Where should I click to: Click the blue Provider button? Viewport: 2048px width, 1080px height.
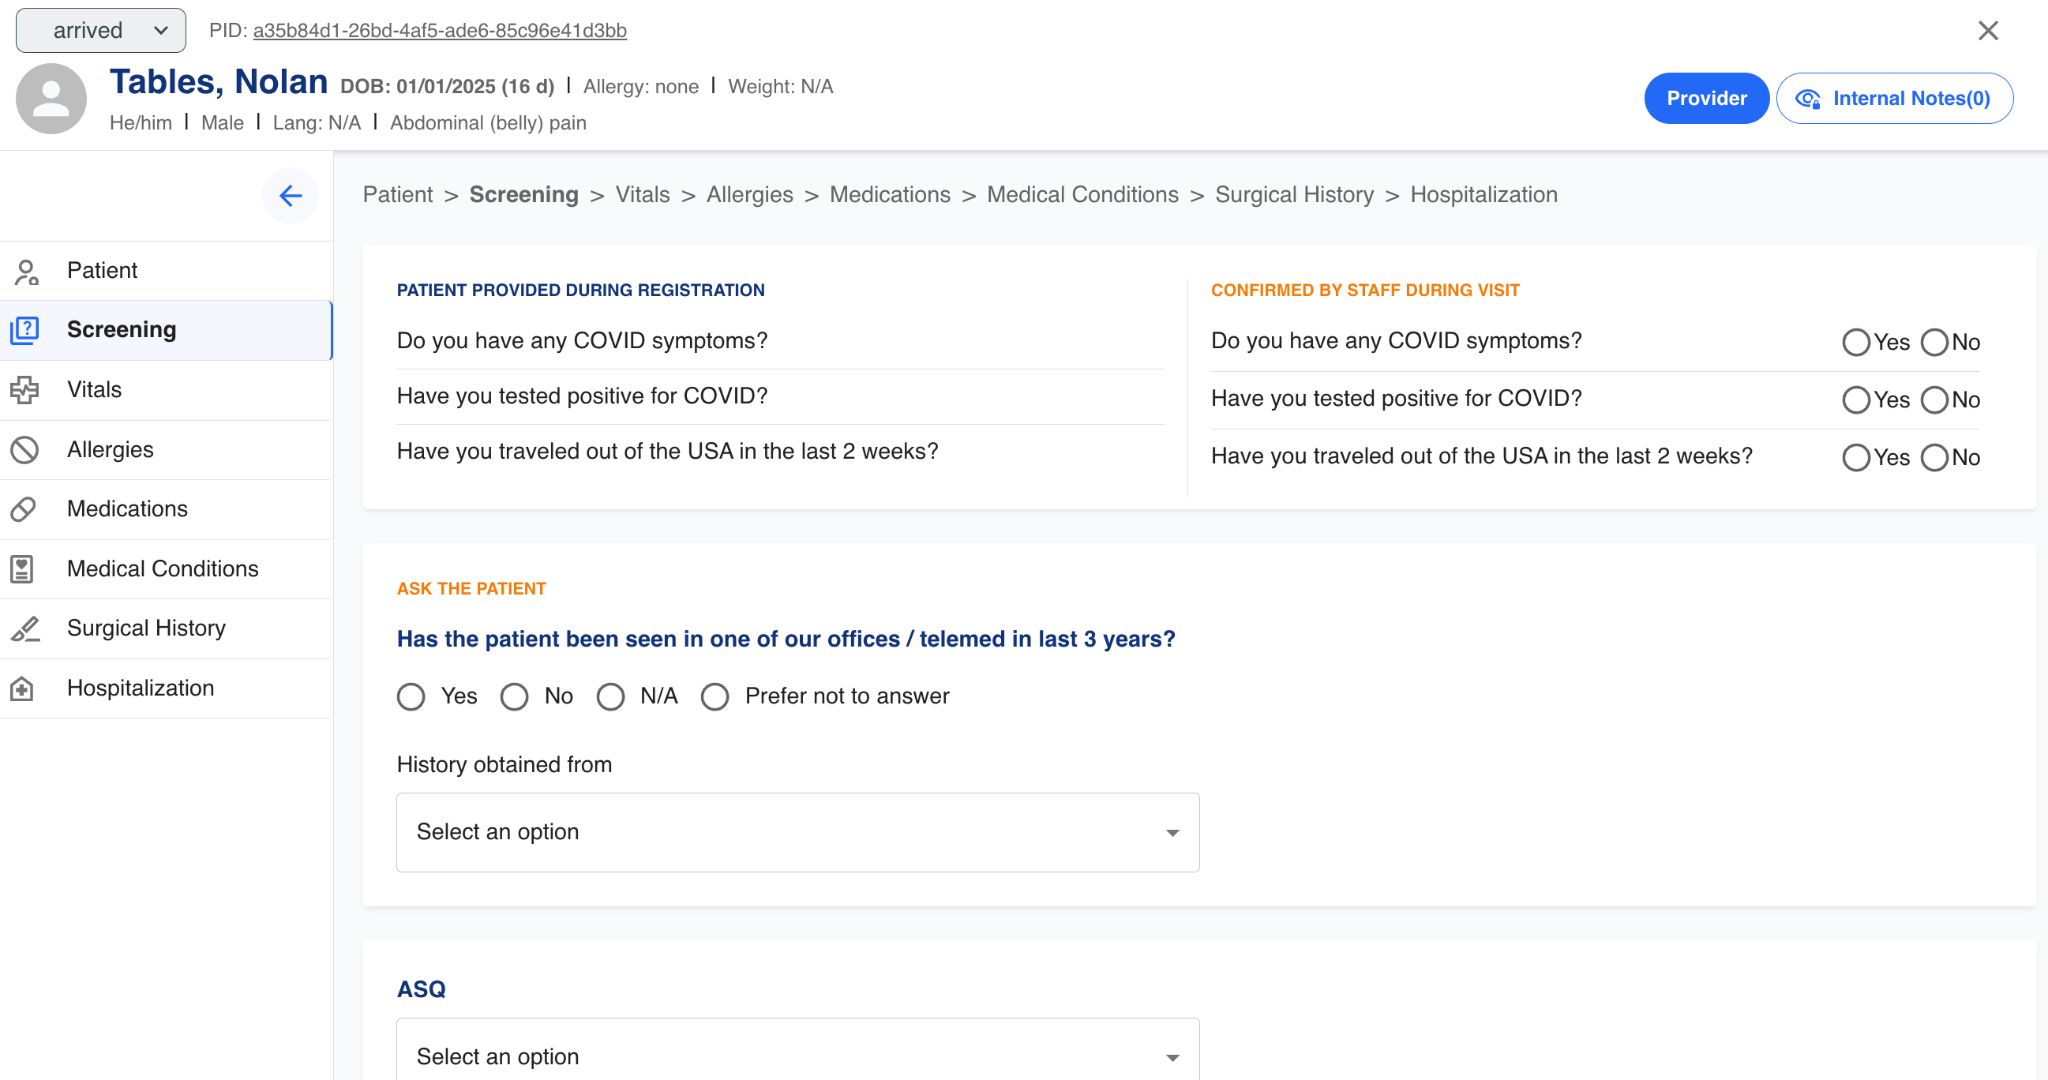tap(1706, 98)
